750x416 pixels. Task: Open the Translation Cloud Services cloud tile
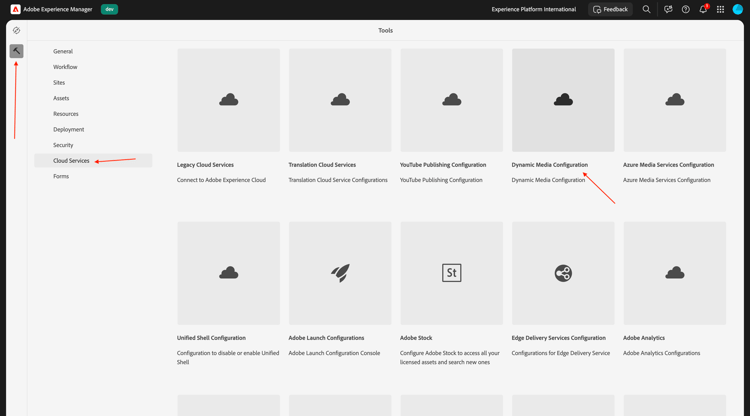click(340, 100)
